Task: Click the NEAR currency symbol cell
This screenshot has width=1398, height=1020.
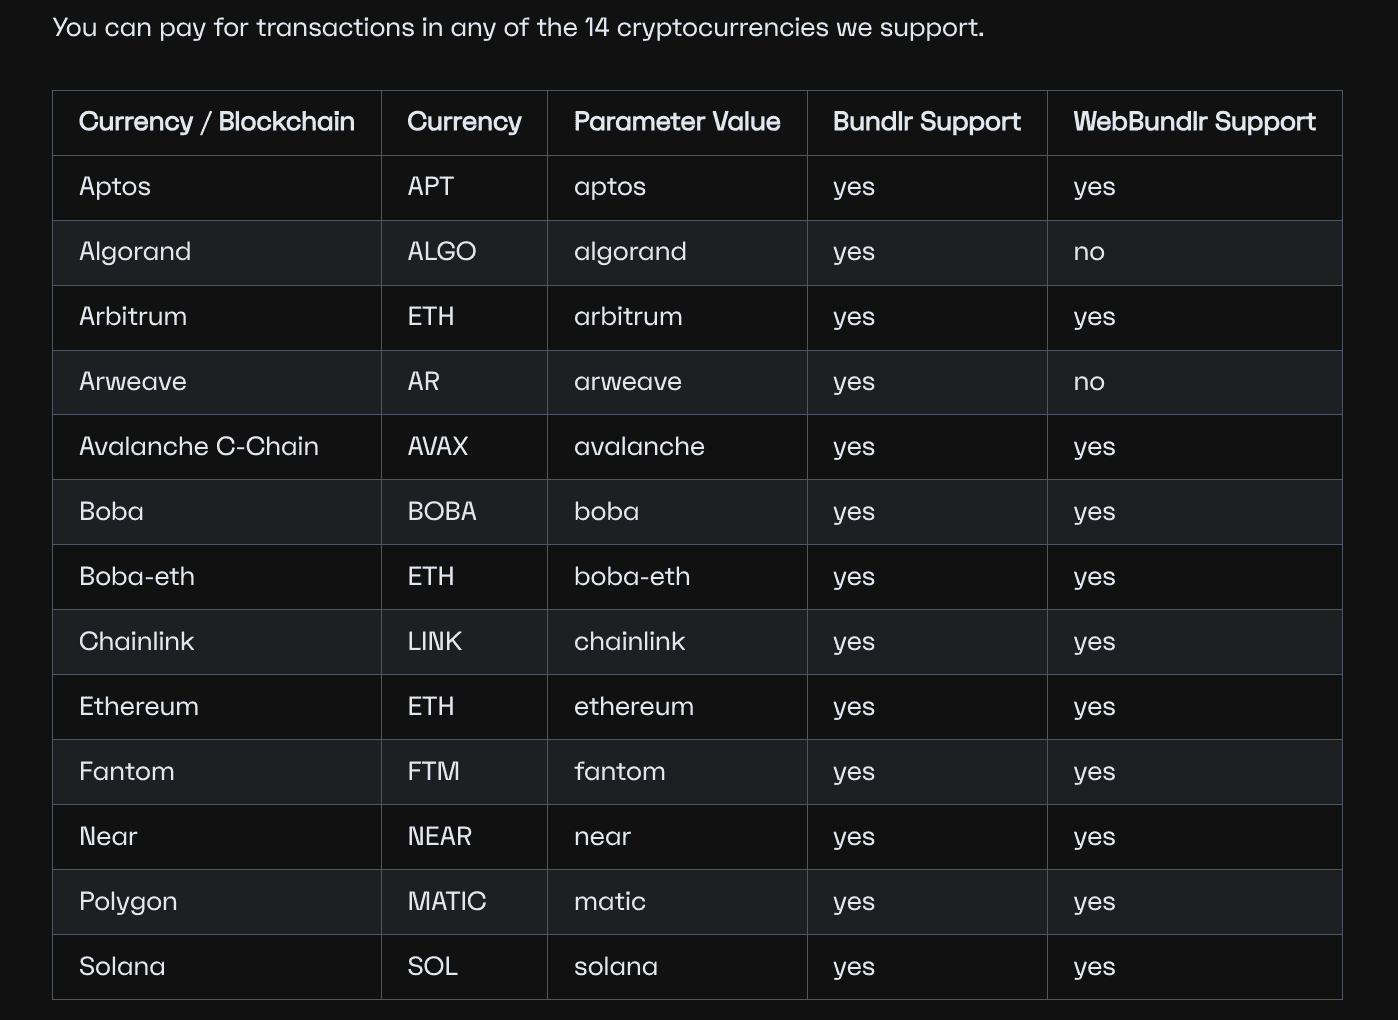Action: point(440,837)
